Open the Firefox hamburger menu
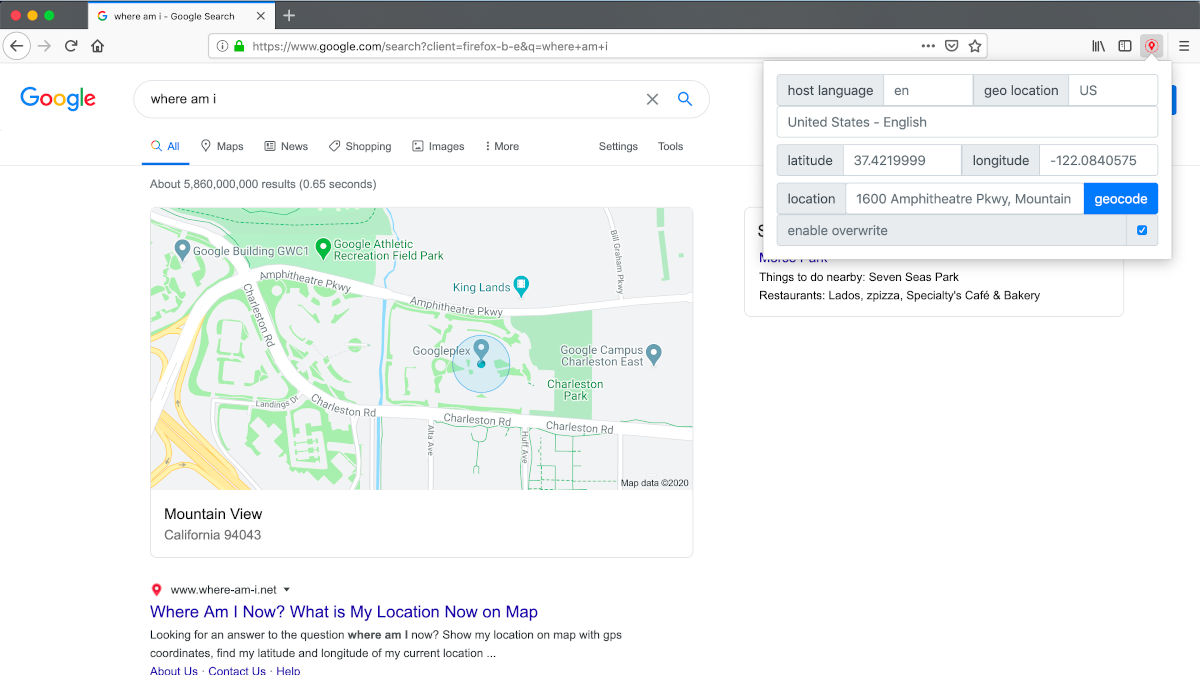 pos(1183,46)
